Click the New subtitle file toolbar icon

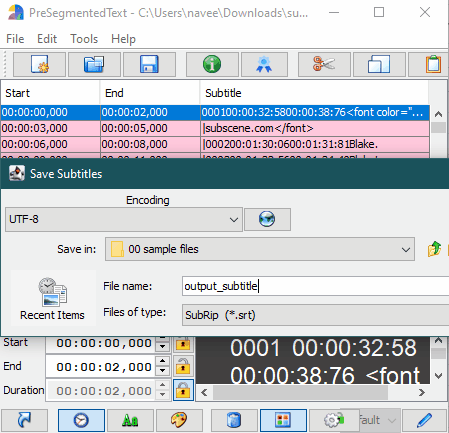(39, 64)
